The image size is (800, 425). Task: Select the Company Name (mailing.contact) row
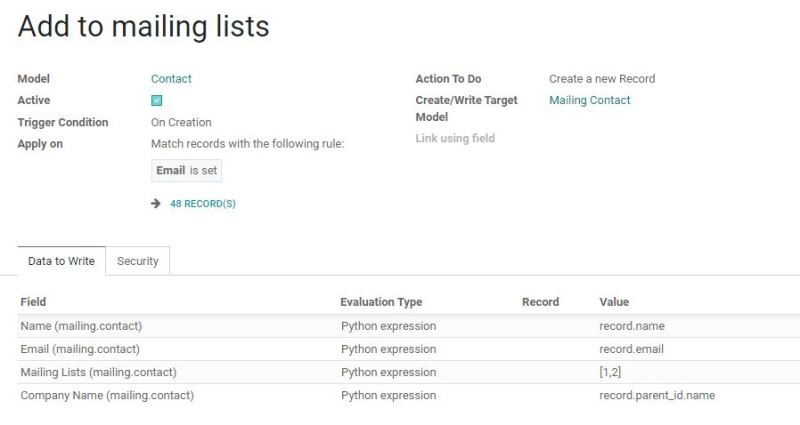(x=107, y=395)
